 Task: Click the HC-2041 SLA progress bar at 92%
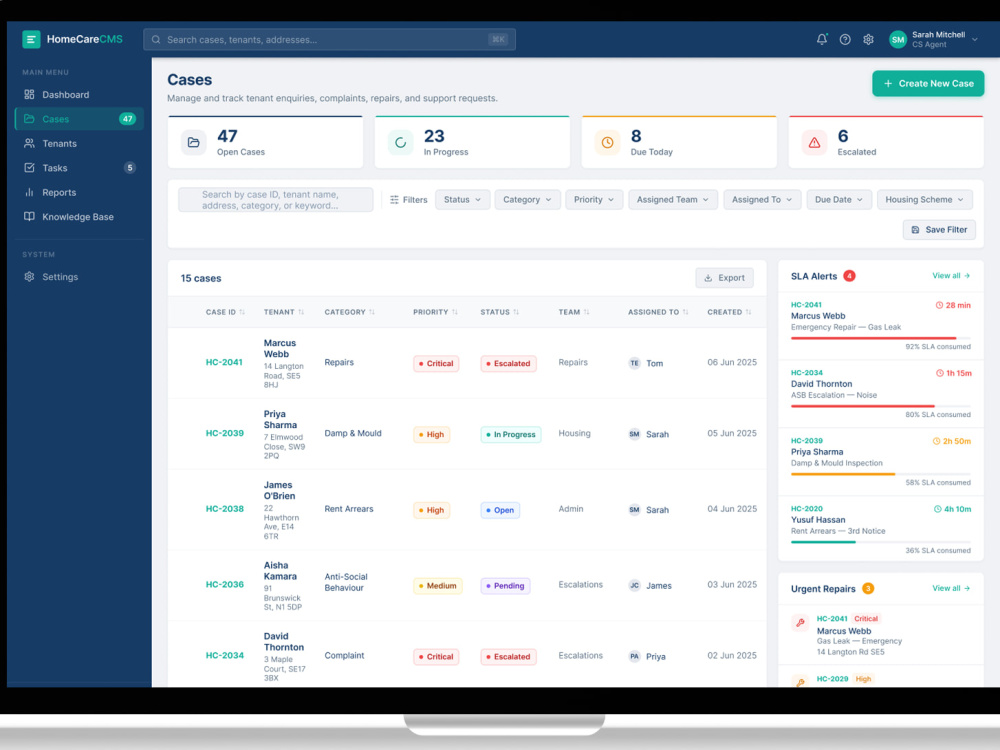click(881, 338)
